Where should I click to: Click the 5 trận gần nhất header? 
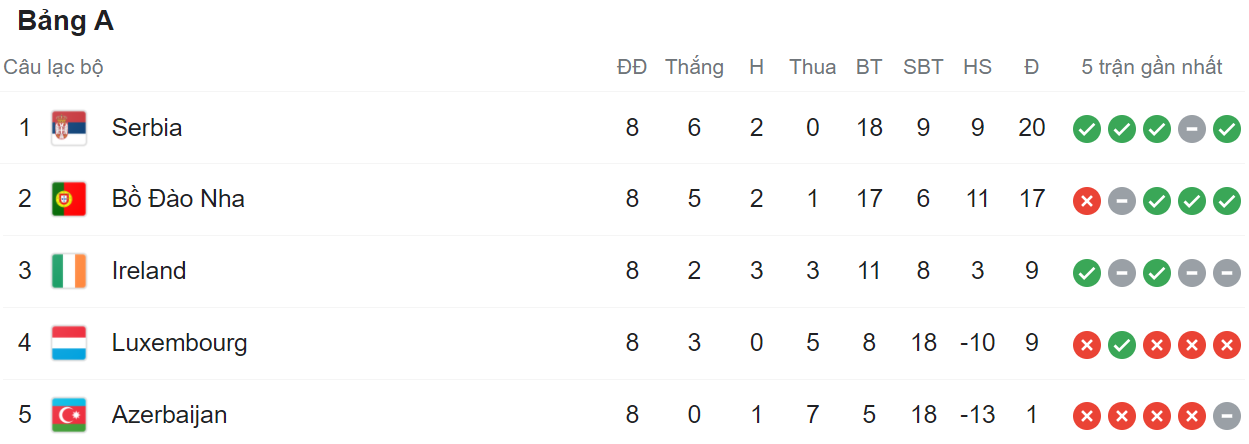[1152, 67]
